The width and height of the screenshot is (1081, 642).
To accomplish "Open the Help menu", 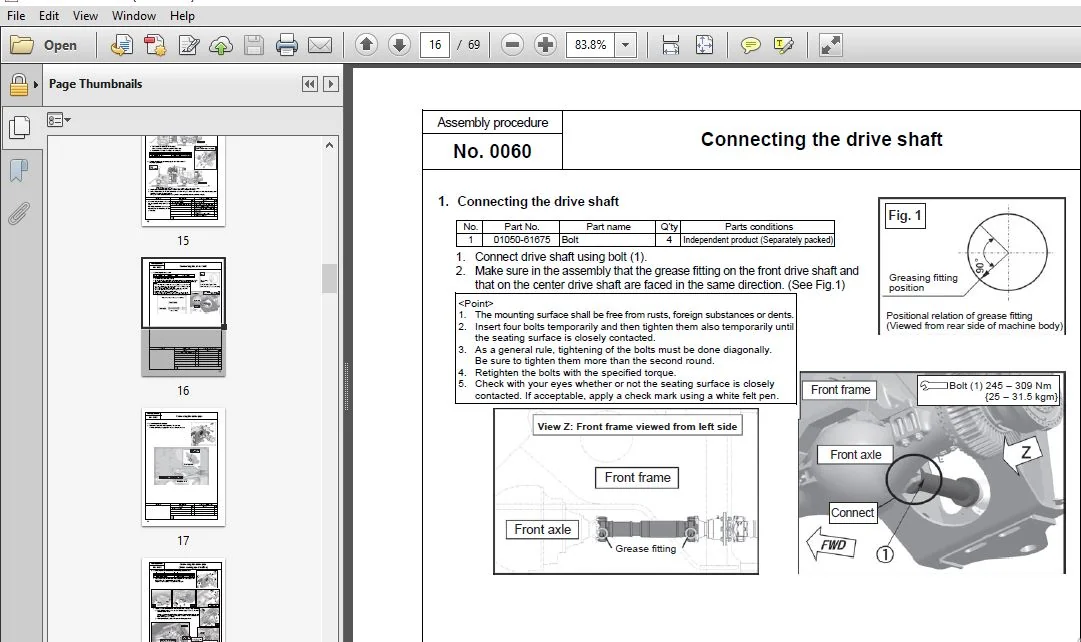I will click(182, 15).
